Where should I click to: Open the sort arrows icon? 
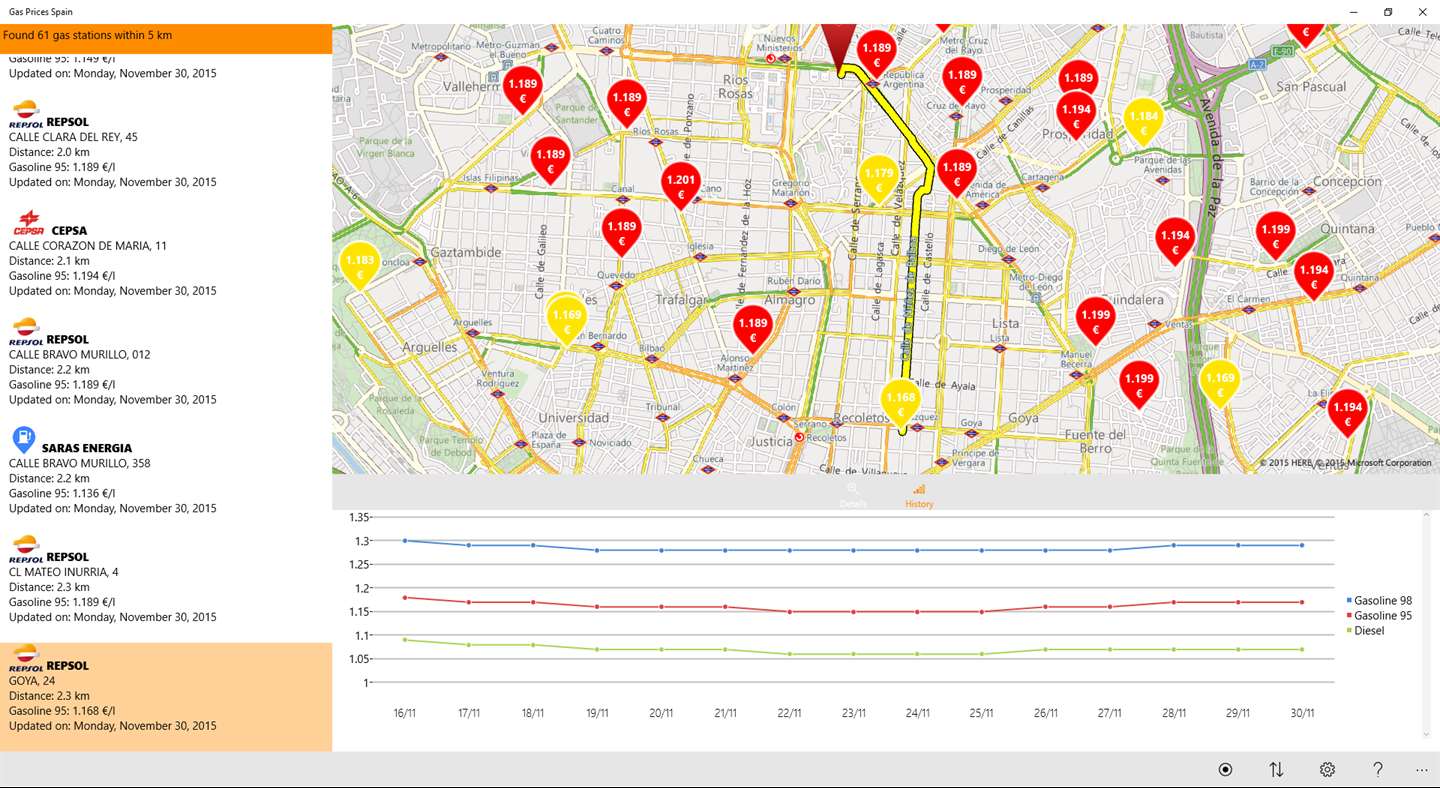coord(1276,770)
